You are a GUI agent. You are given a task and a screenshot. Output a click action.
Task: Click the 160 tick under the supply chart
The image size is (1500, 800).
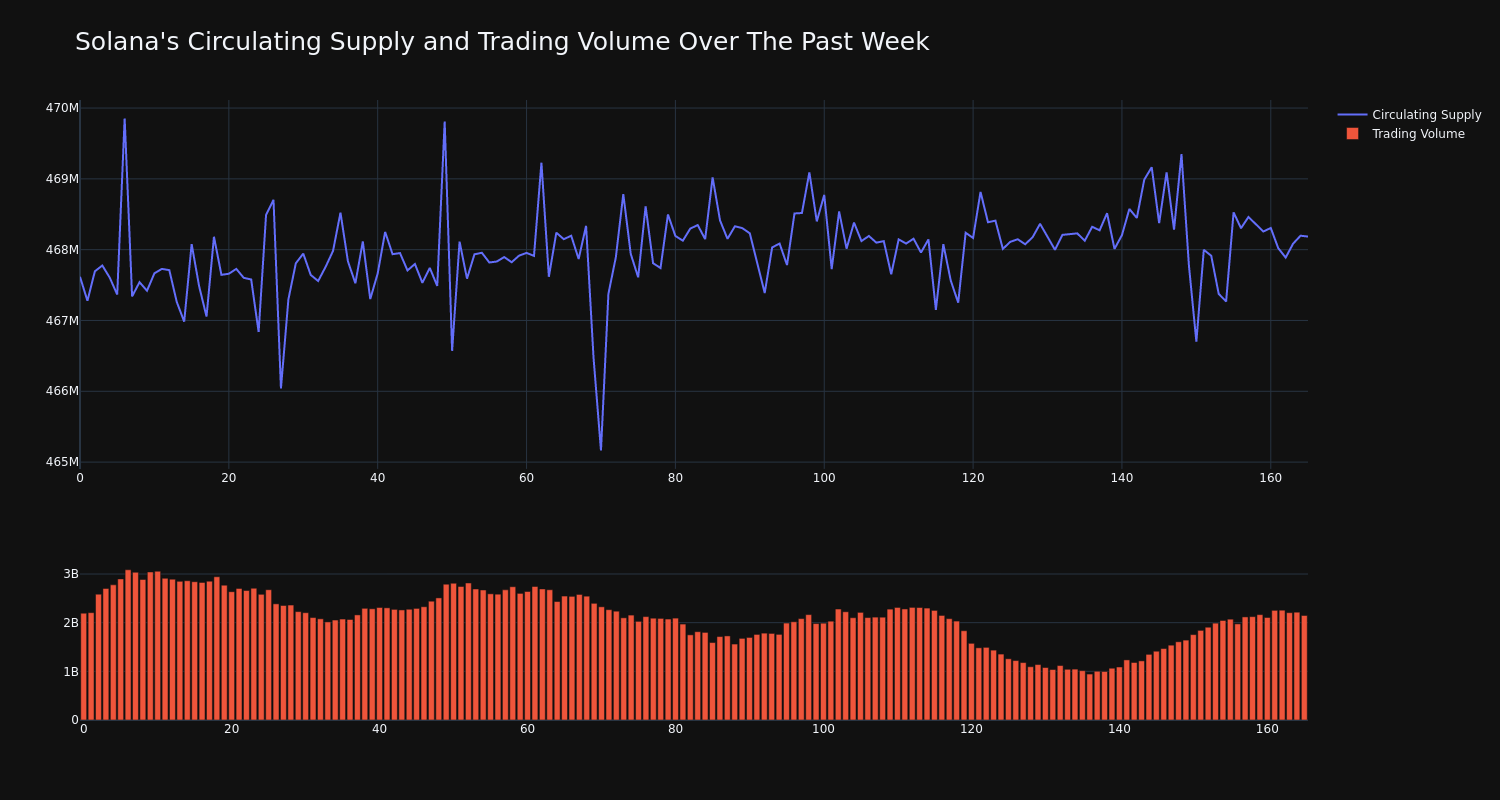pyautogui.click(x=1271, y=478)
